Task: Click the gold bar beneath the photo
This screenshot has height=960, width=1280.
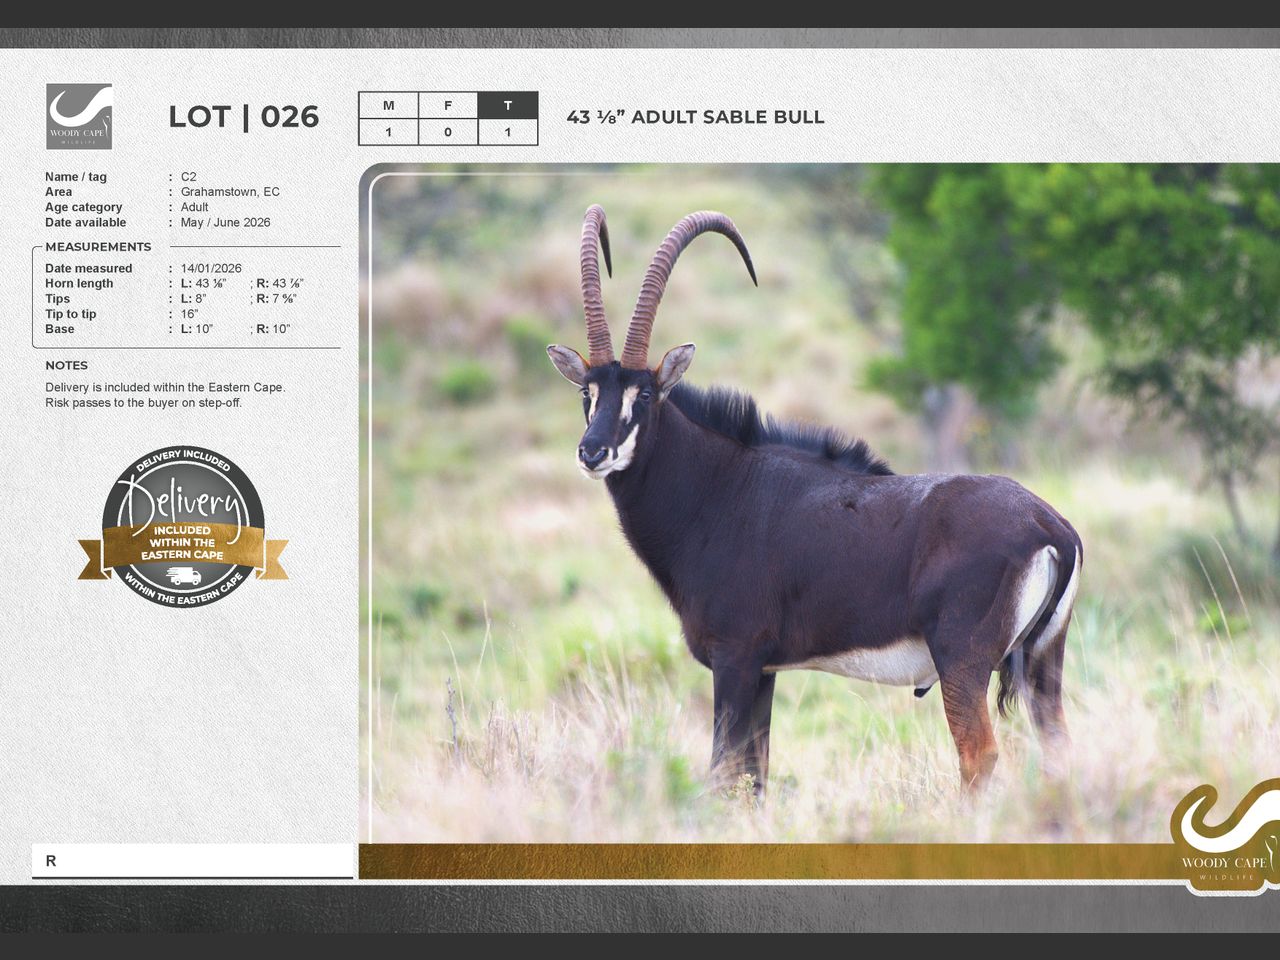Action: coord(760,861)
